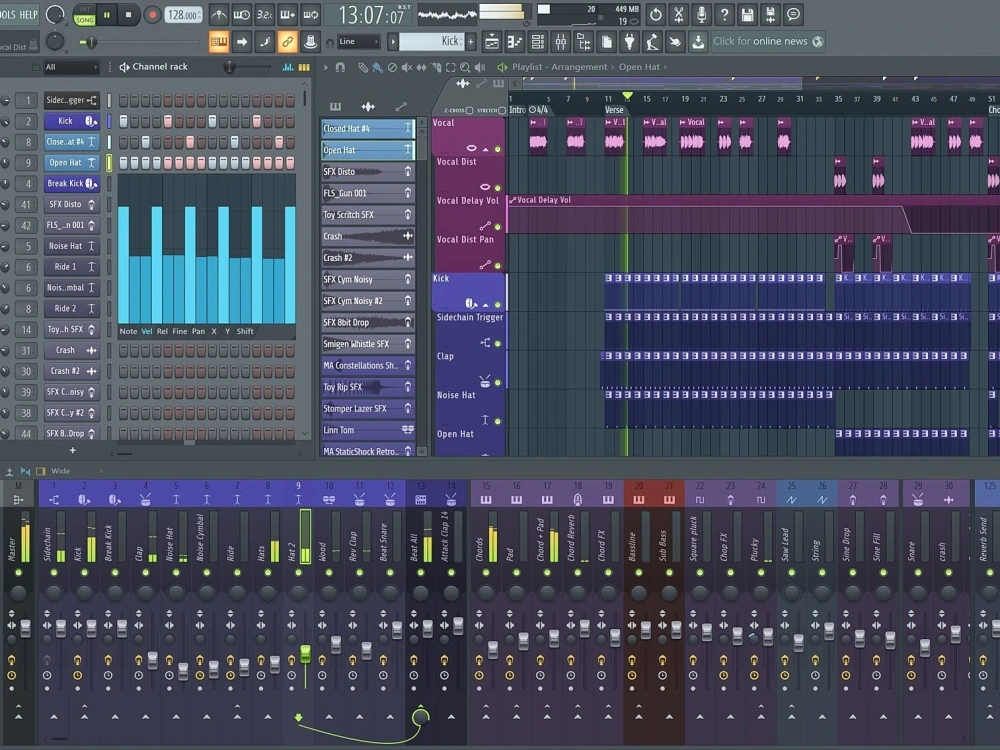This screenshot has width=1000, height=750.
Task: Click the question mark help icon
Action: coord(724,14)
